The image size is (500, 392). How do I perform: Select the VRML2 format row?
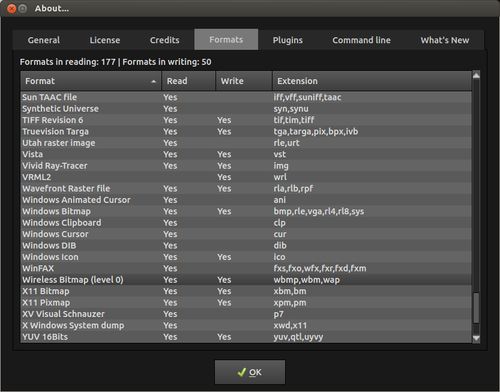click(x=246, y=177)
